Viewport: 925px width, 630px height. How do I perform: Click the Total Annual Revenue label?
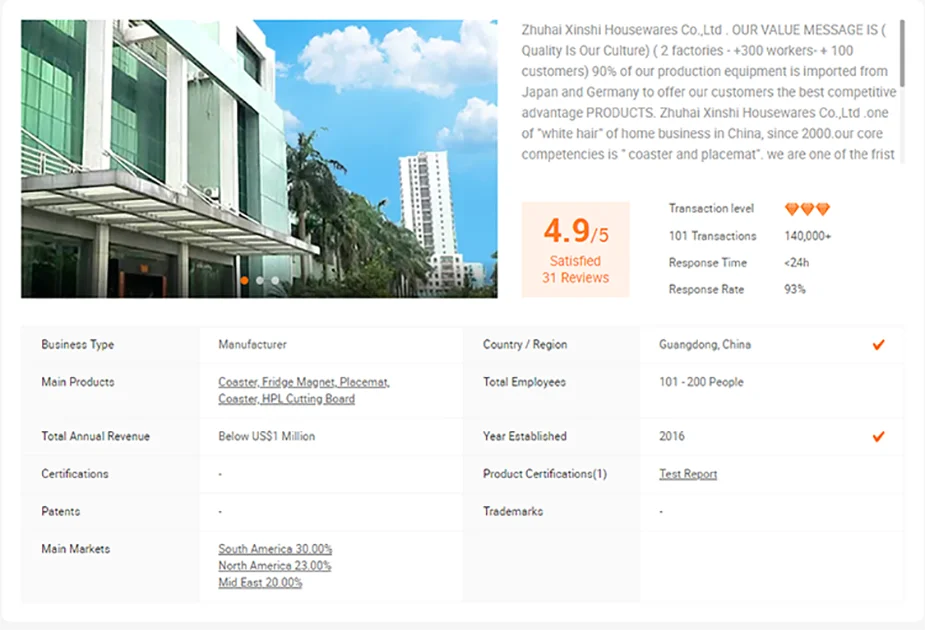96,437
